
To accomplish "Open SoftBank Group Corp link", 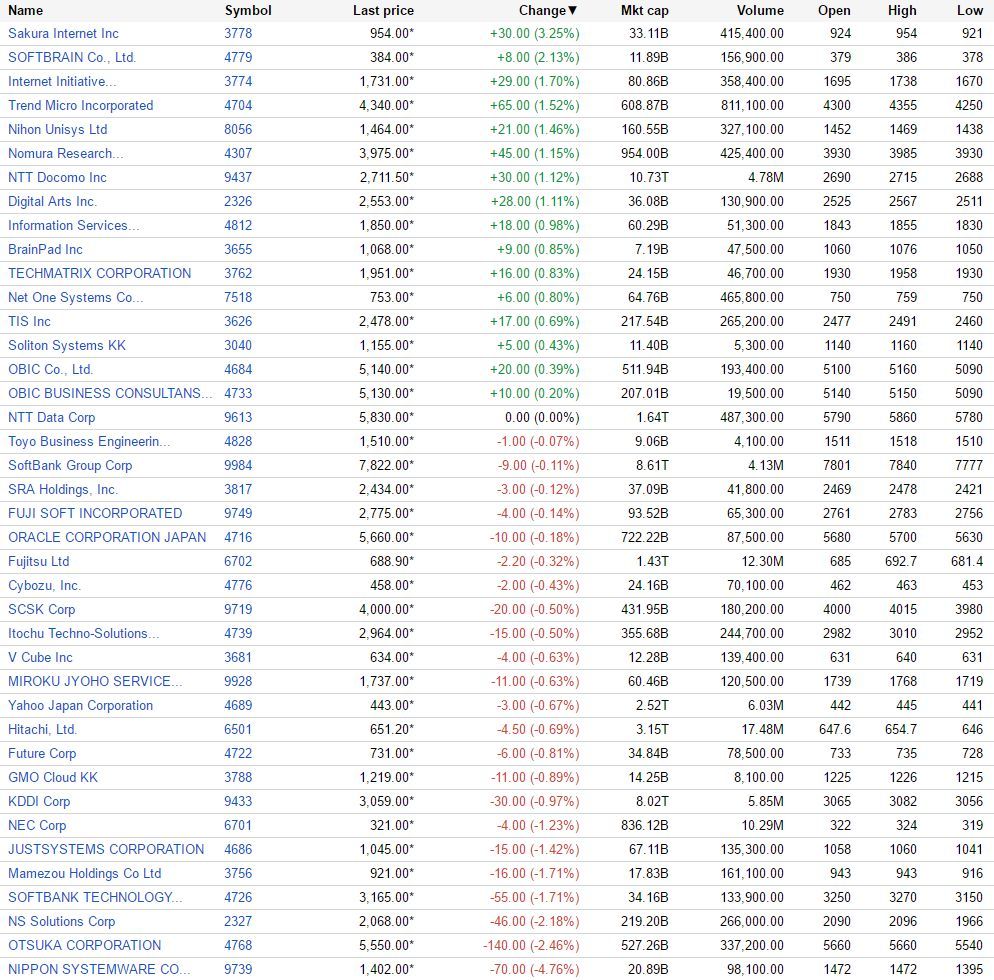I will (x=70, y=467).
